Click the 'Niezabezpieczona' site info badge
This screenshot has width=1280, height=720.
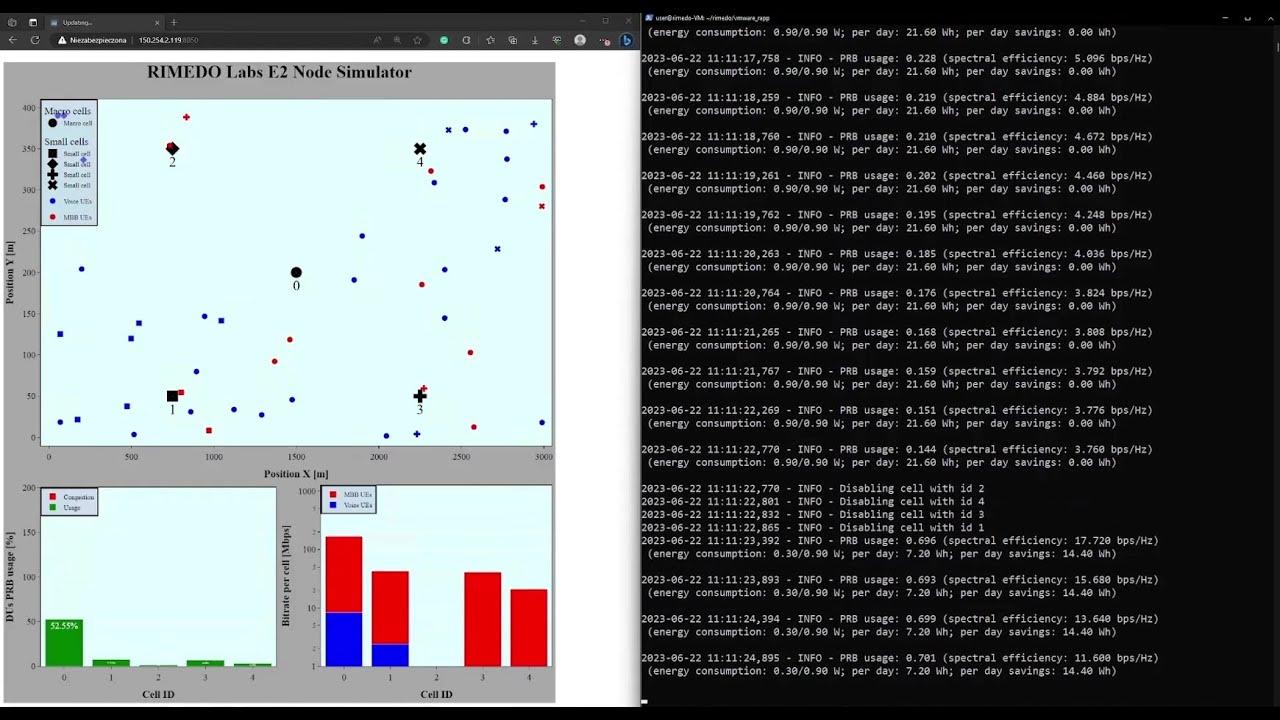coord(92,40)
